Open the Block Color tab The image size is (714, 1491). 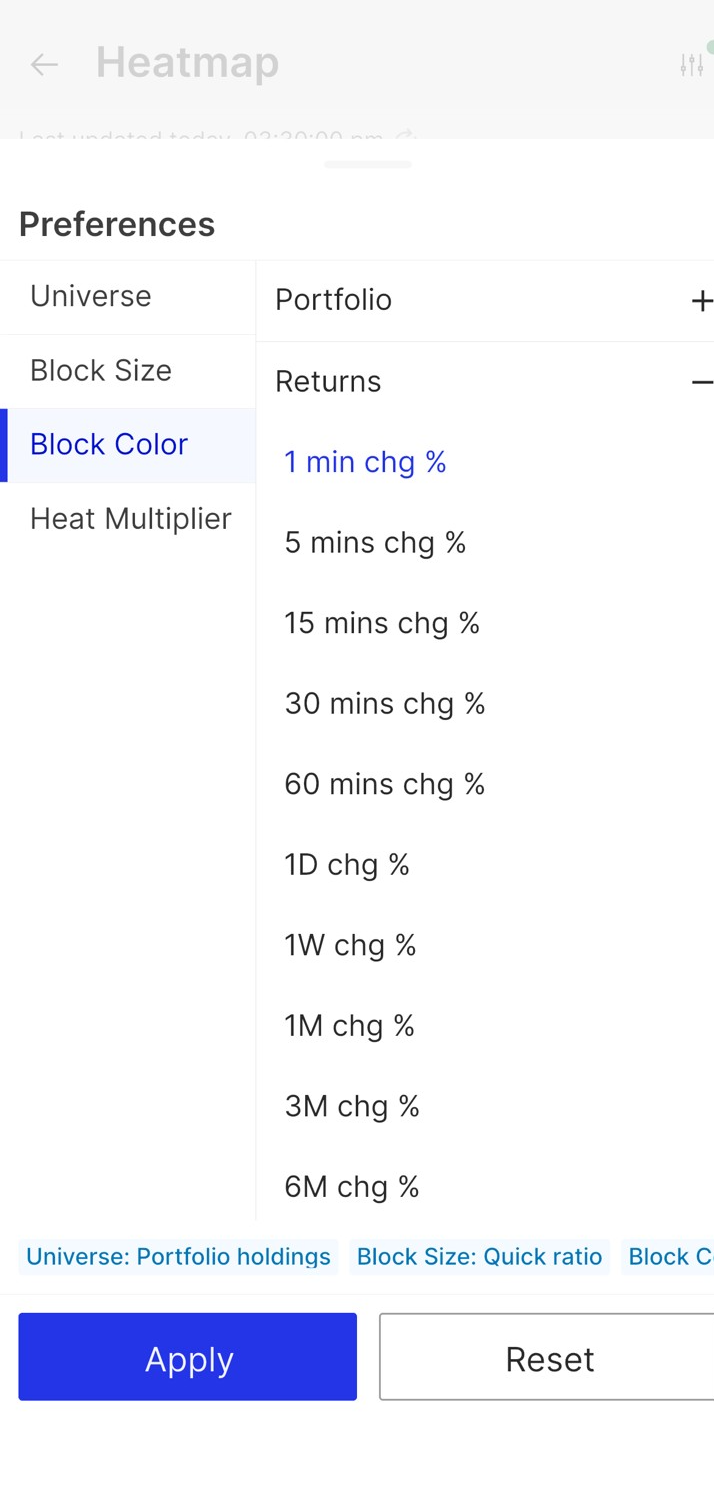[109, 445]
